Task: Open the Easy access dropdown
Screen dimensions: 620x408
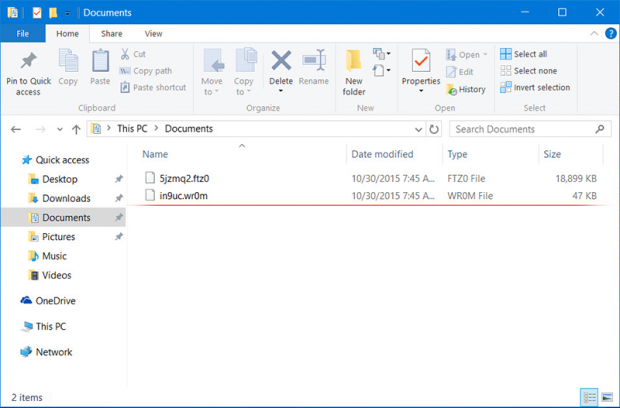Action: [381, 71]
